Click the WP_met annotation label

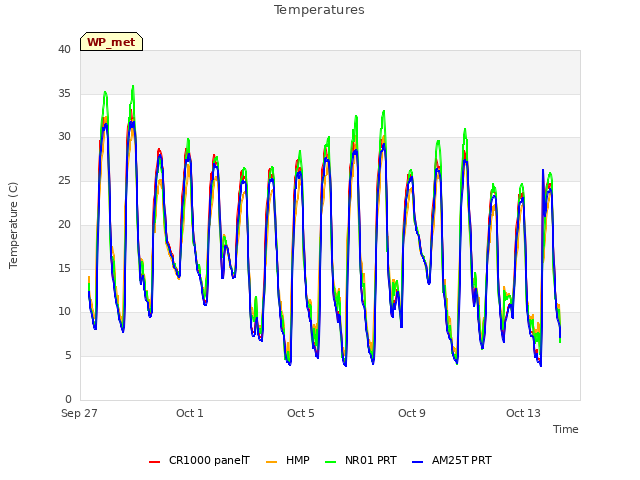pyautogui.click(x=111, y=42)
